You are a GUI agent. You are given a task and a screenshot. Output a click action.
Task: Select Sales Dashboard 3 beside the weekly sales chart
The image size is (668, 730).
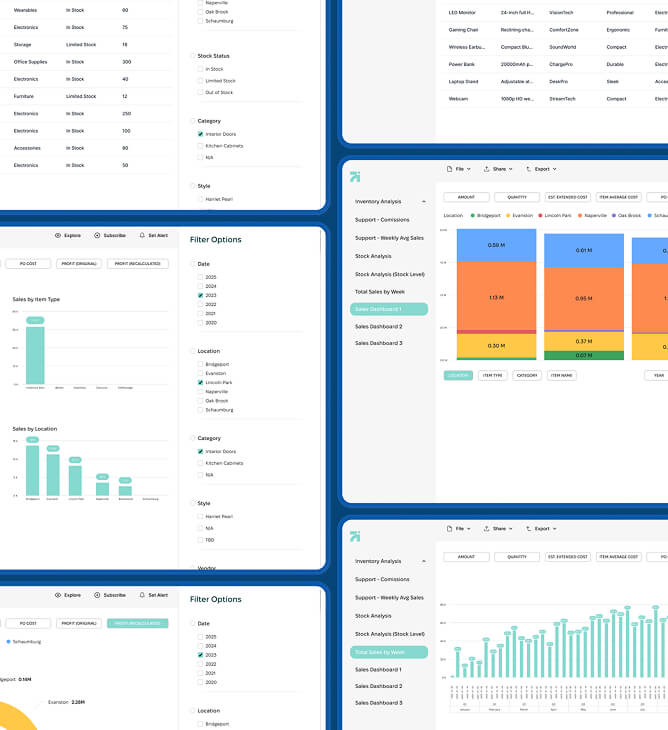point(379,703)
